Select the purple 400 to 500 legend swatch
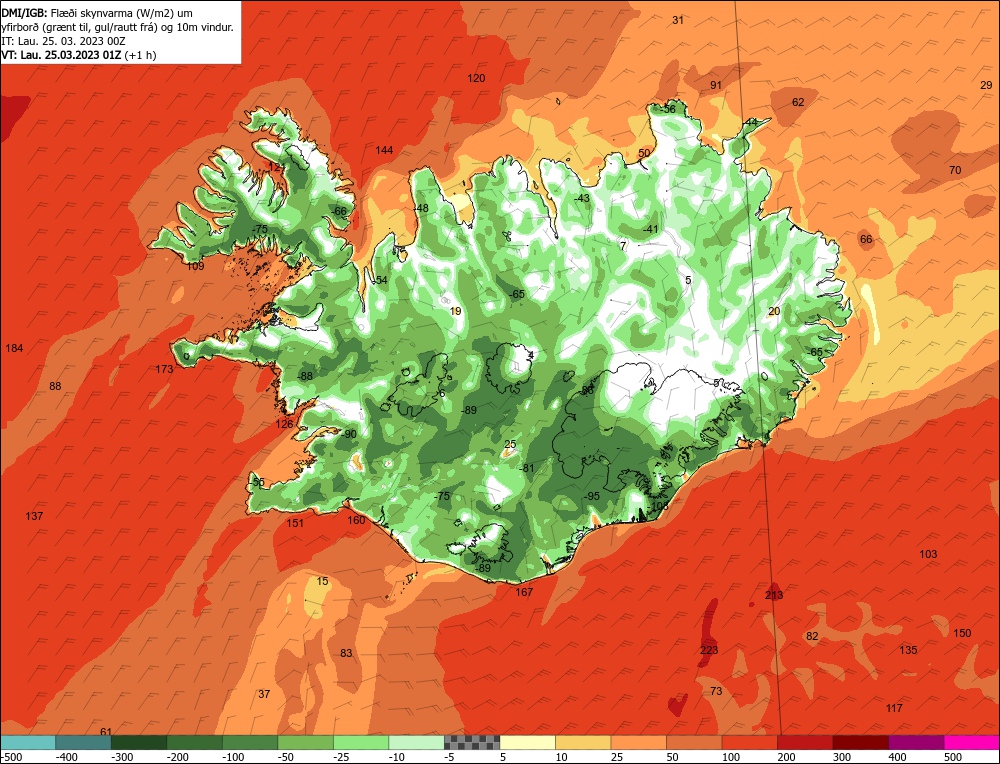 916,742
